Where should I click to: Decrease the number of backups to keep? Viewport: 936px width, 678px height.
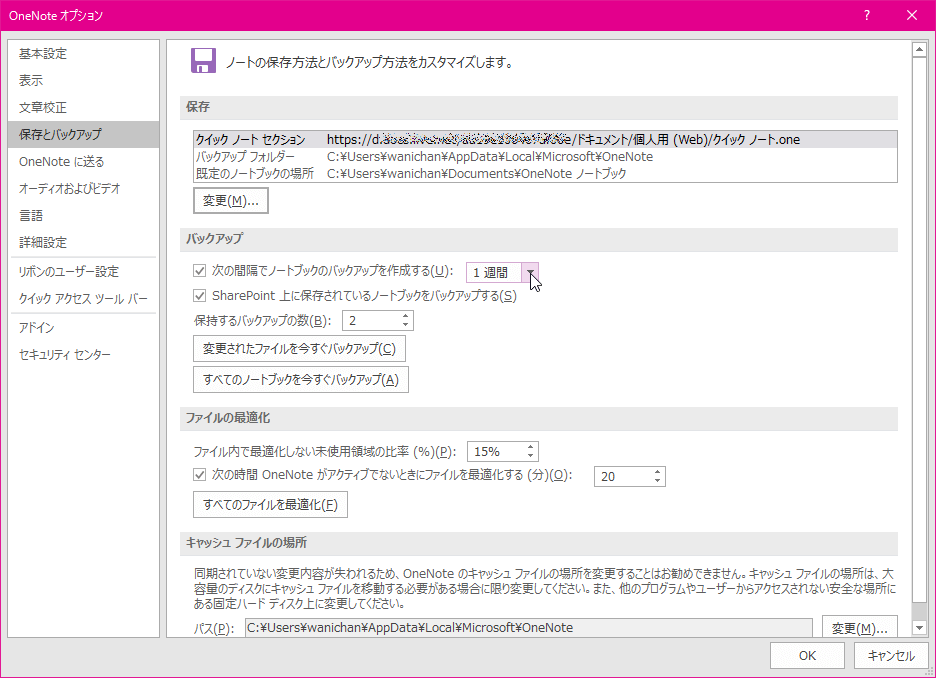pos(406,325)
